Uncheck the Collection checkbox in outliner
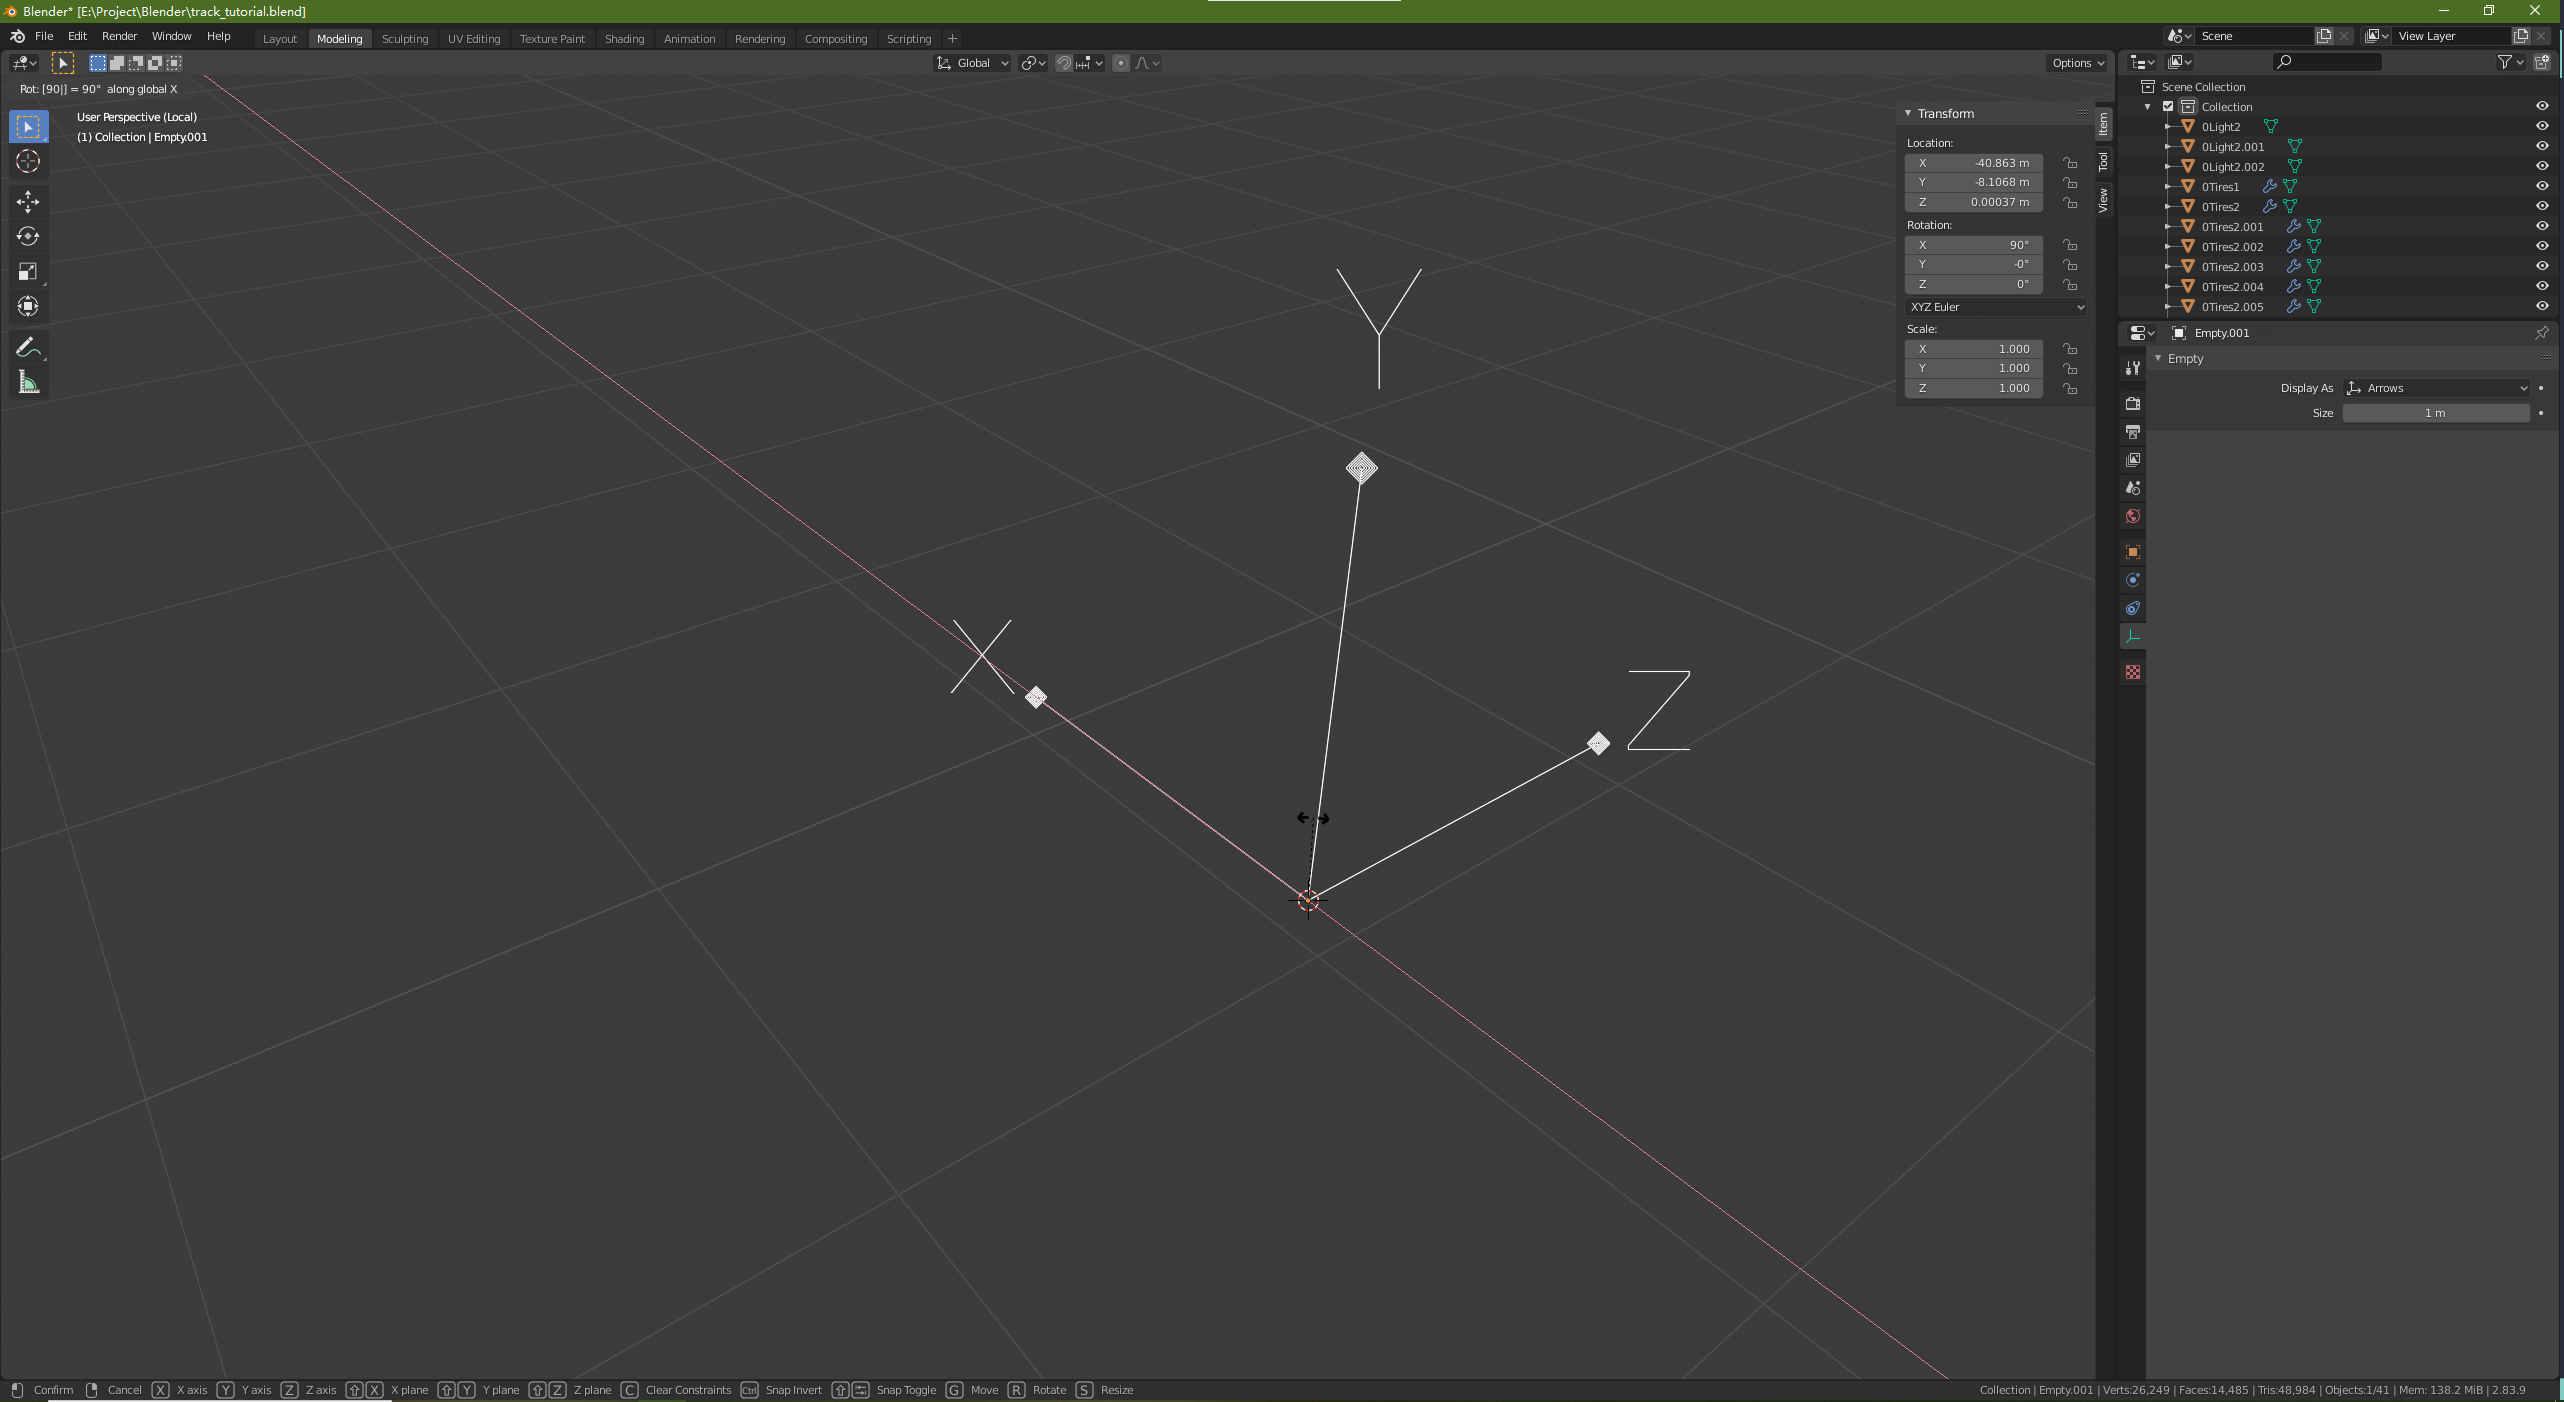The image size is (2564, 1402). 2168,107
